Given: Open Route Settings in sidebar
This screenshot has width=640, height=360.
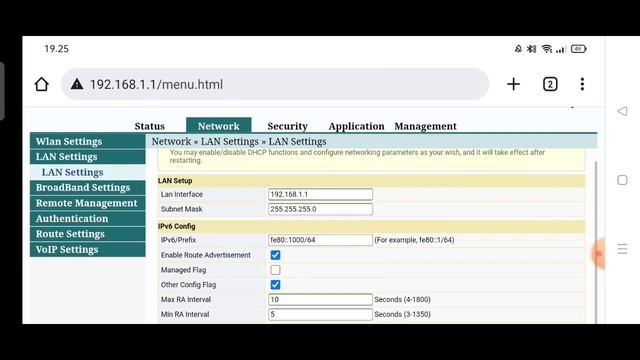Looking at the screenshot, I should pyautogui.click(x=88, y=234).
